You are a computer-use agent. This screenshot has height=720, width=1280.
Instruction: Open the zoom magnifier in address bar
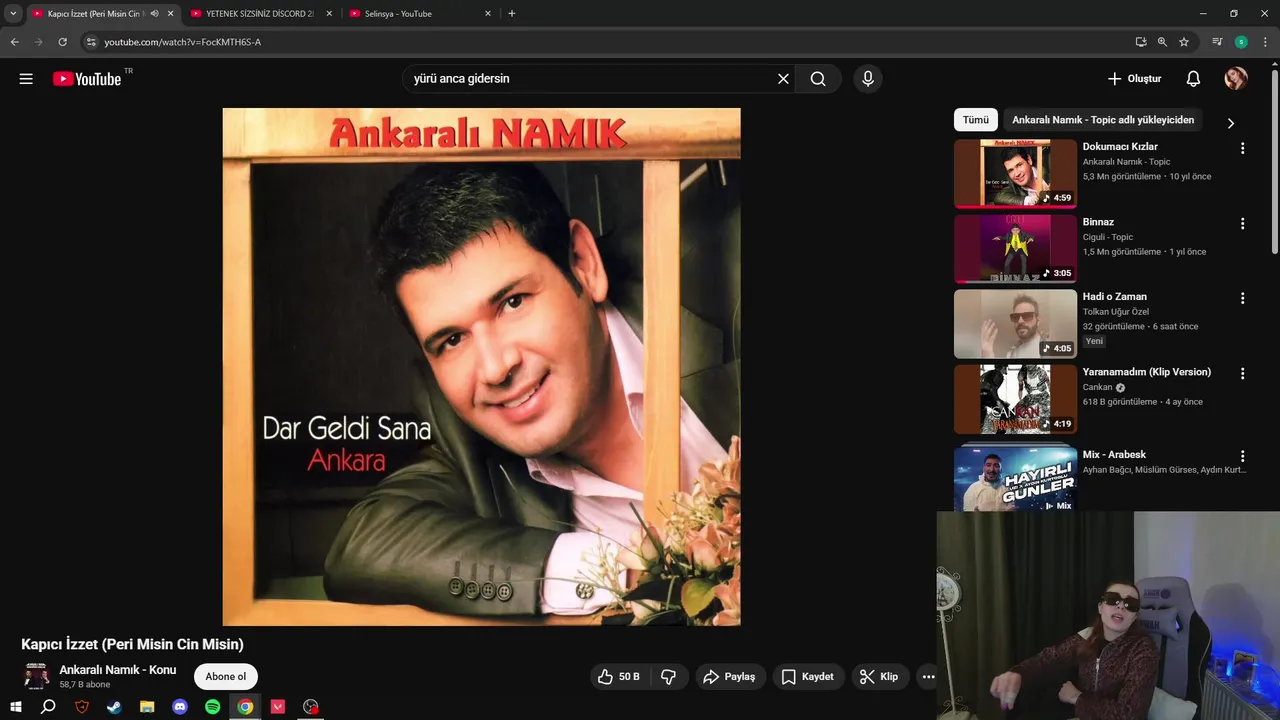pyautogui.click(x=1162, y=42)
